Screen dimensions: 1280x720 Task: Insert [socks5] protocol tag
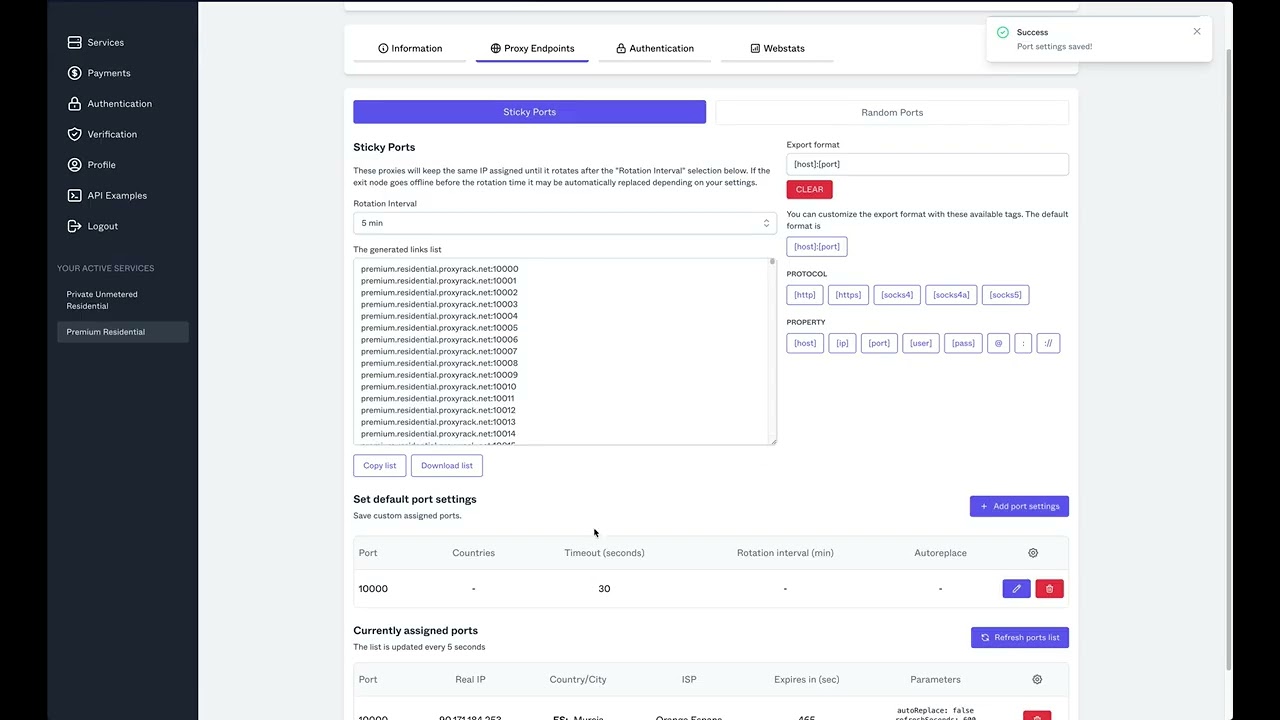[x=1005, y=295]
